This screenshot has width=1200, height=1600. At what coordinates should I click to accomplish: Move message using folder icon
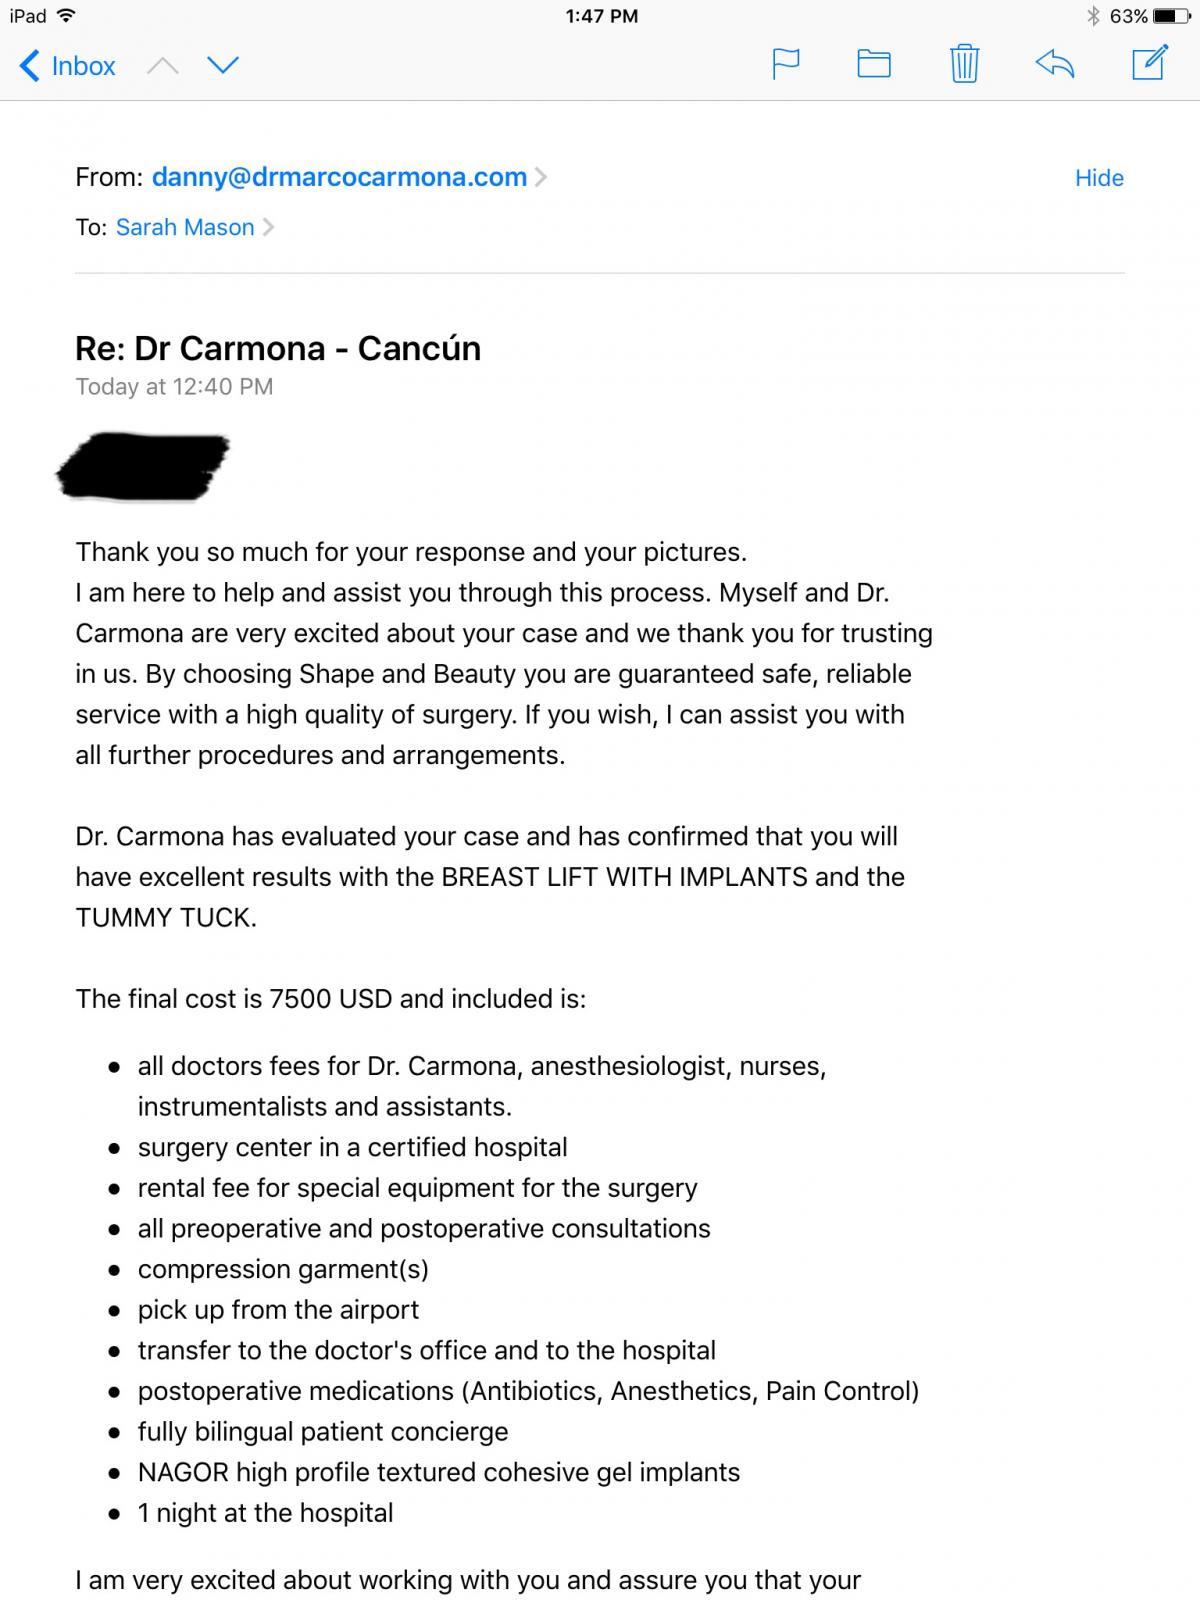pos(874,64)
